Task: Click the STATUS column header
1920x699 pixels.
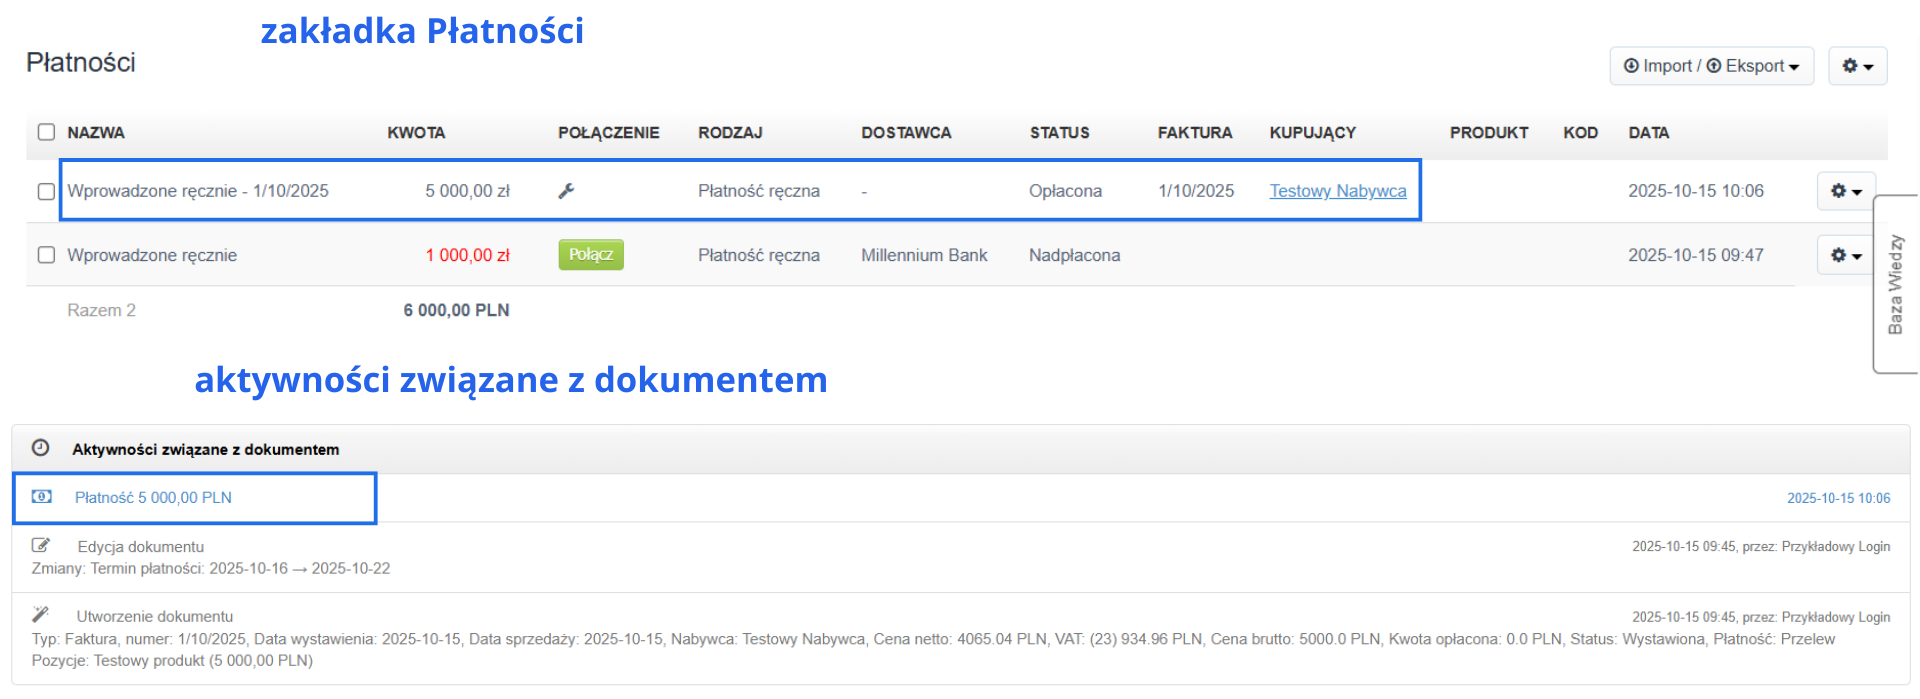Action: [x=1060, y=133]
